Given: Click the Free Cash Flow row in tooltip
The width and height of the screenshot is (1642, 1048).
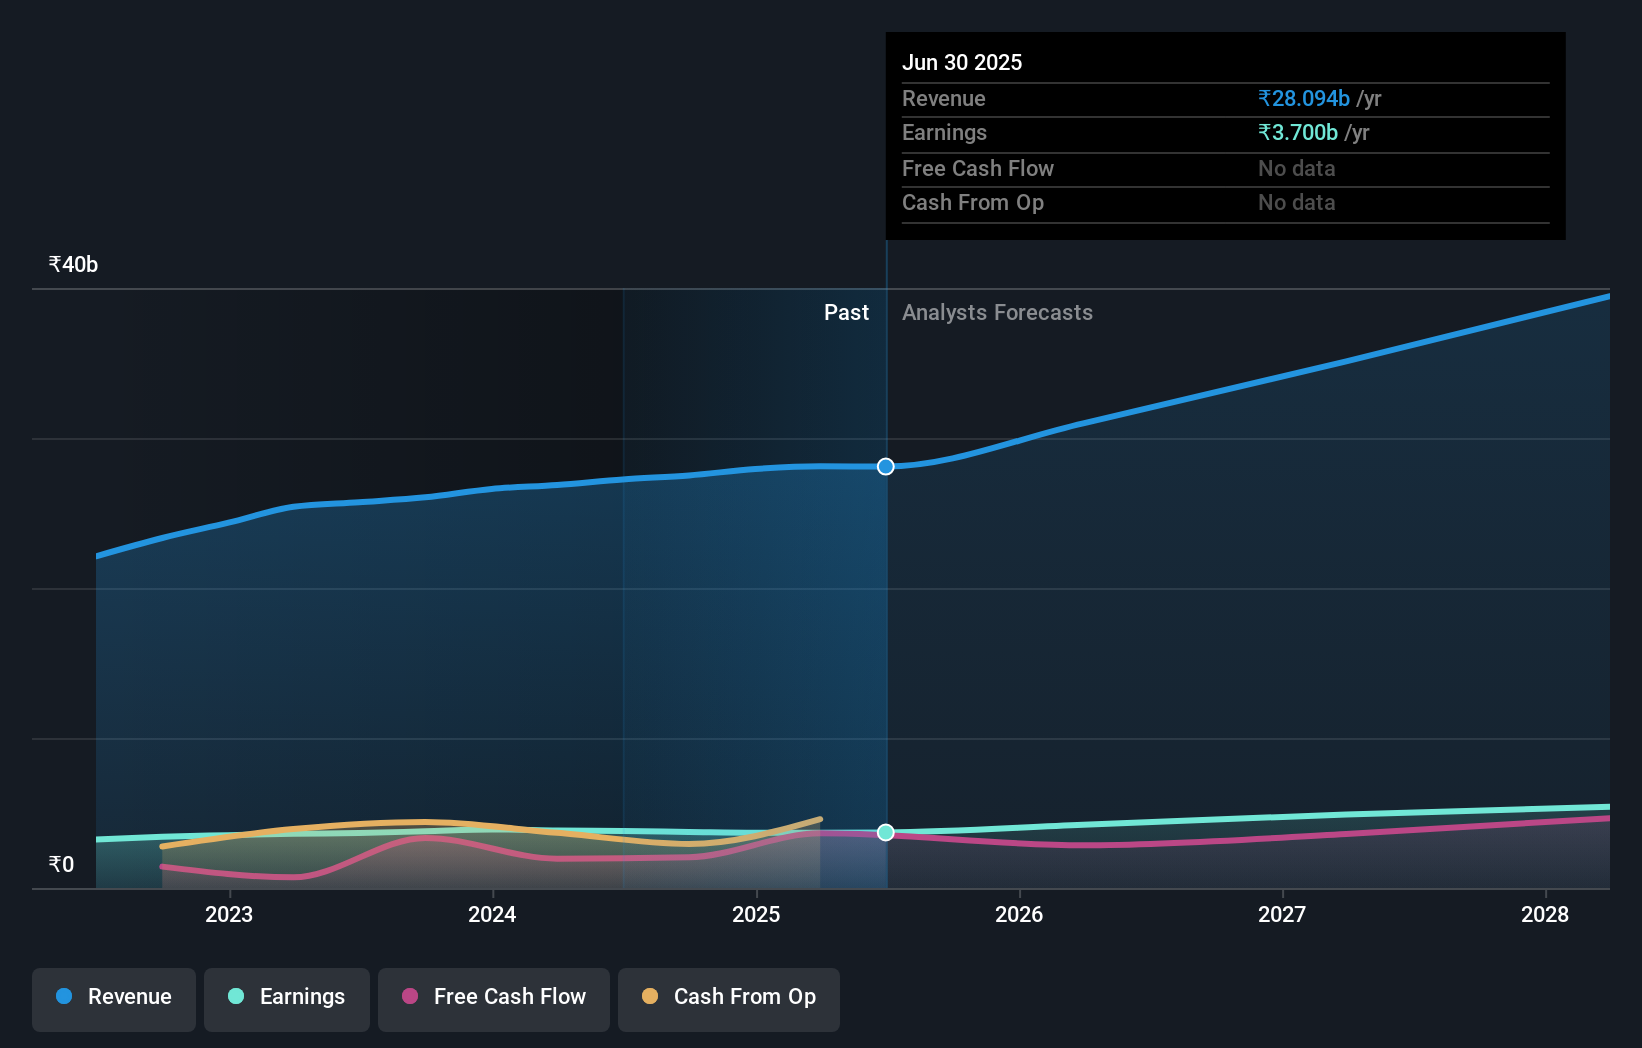Looking at the screenshot, I should coord(1226,168).
